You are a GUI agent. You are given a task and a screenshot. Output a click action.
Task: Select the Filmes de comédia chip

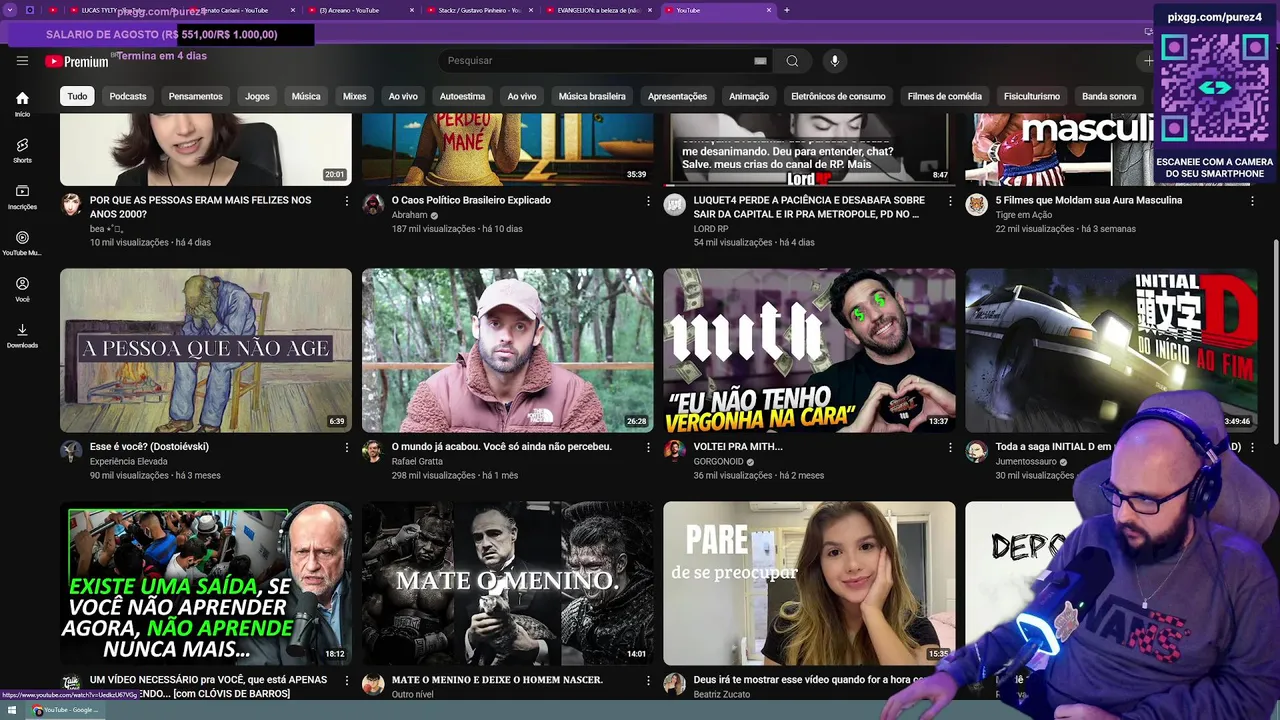[945, 96]
